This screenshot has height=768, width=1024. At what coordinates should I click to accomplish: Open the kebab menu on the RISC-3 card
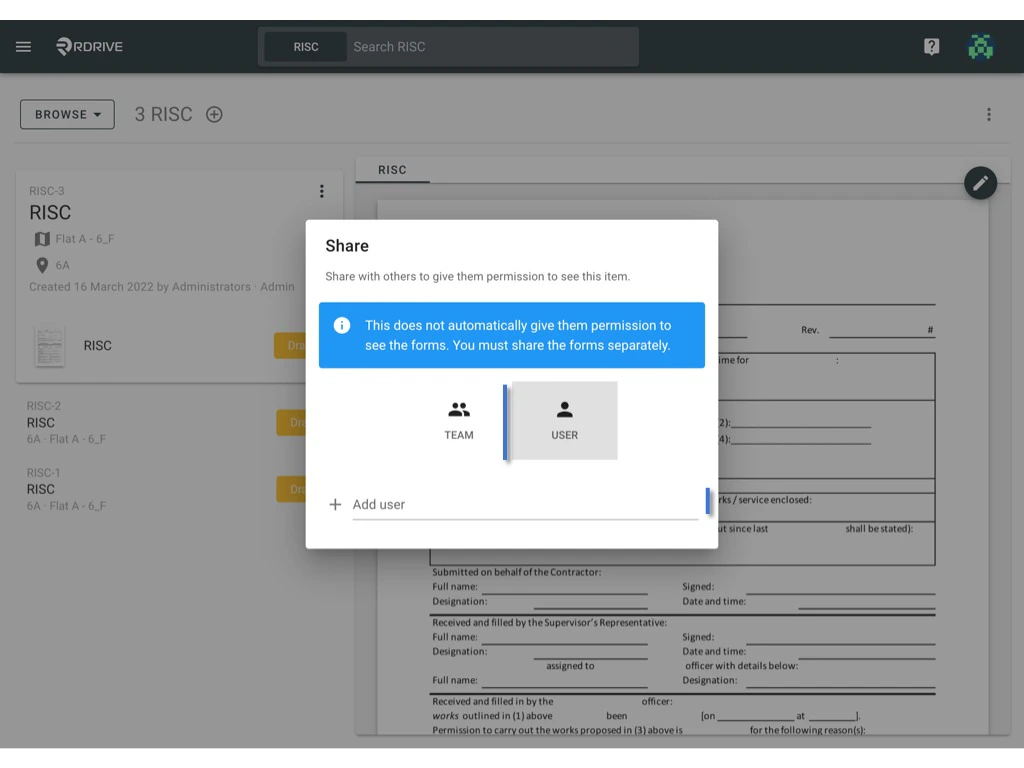(x=322, y=191)
